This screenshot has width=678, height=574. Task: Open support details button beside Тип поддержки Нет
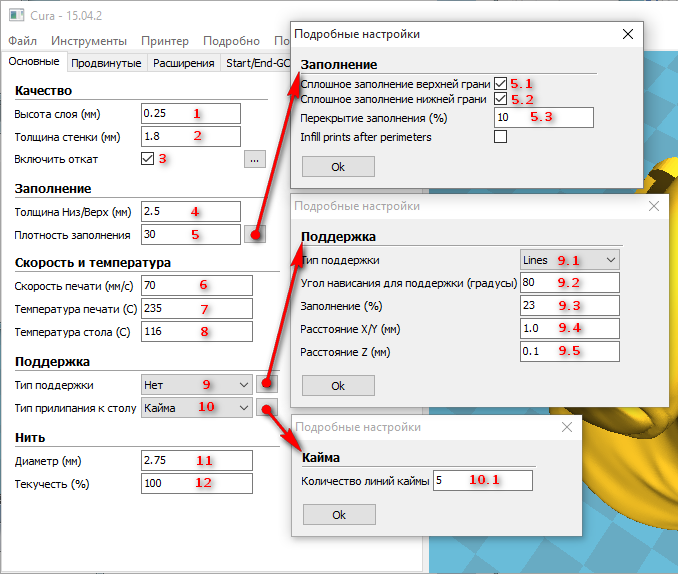(266, 384)
